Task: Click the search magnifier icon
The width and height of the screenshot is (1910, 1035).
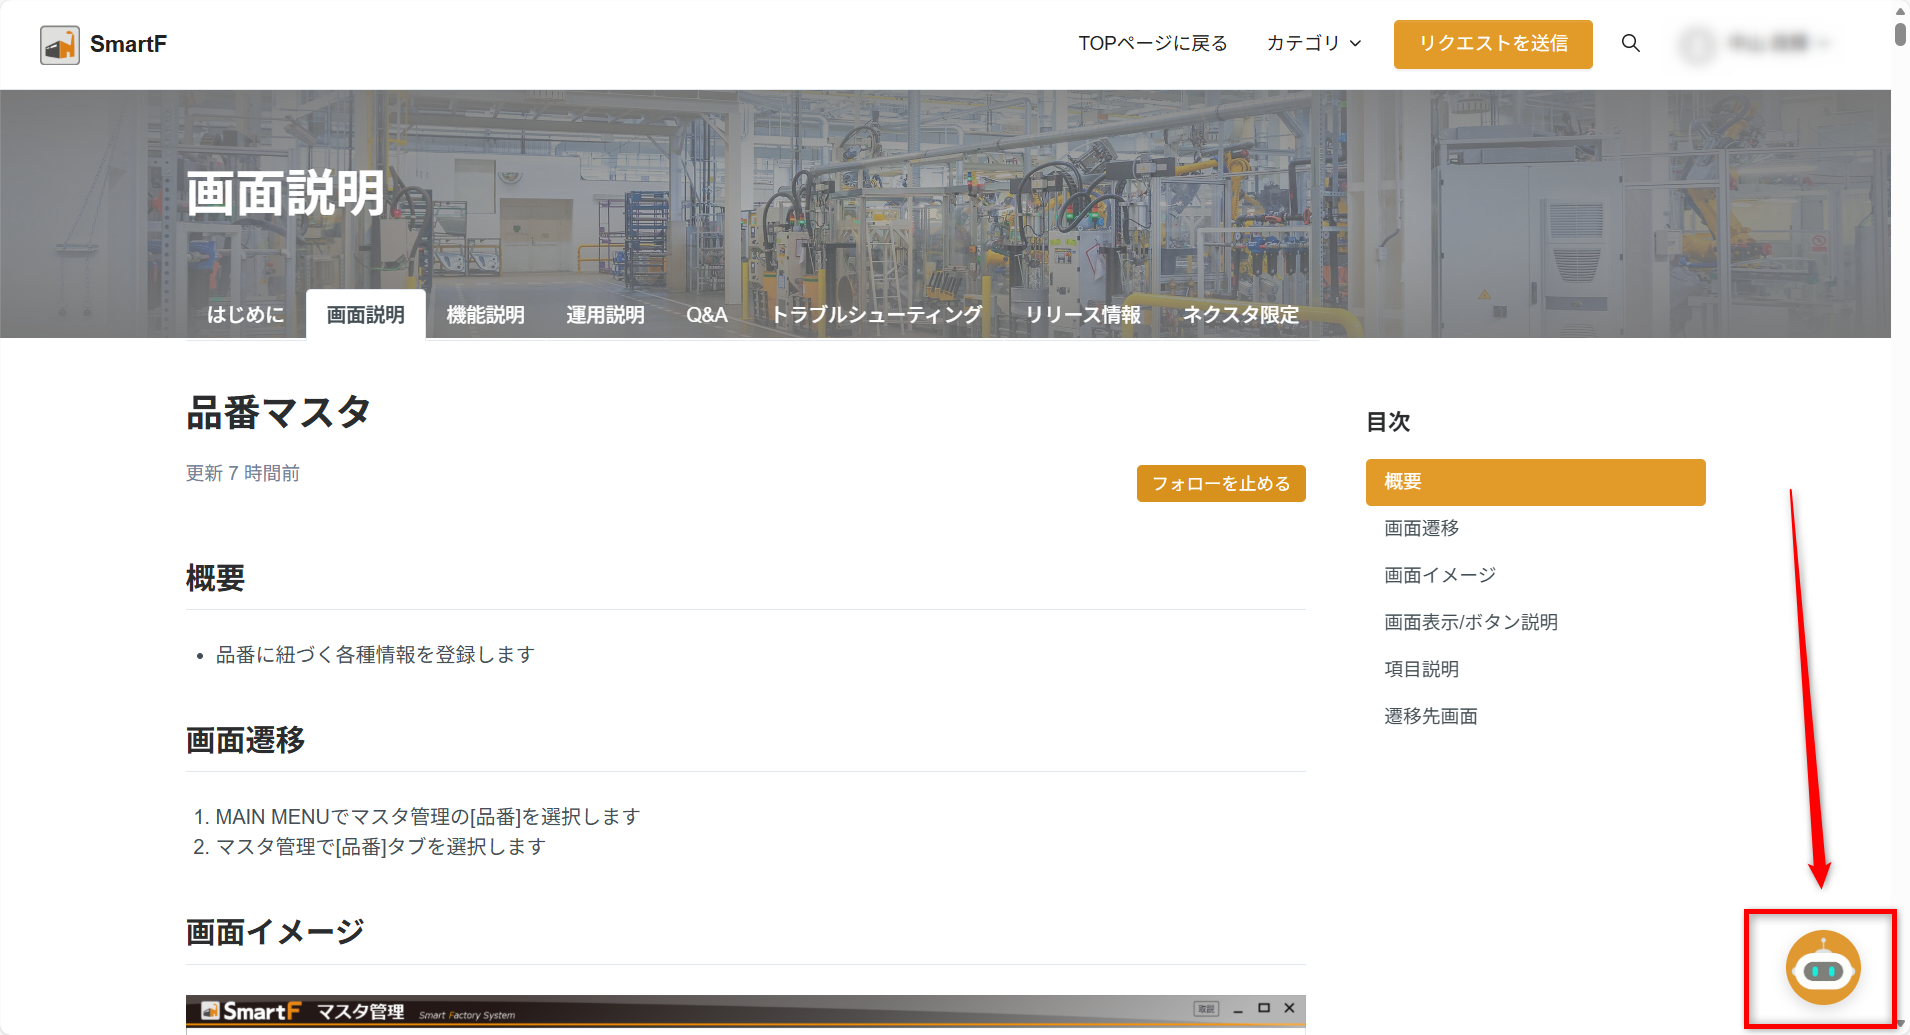Action: (1630, 43)
